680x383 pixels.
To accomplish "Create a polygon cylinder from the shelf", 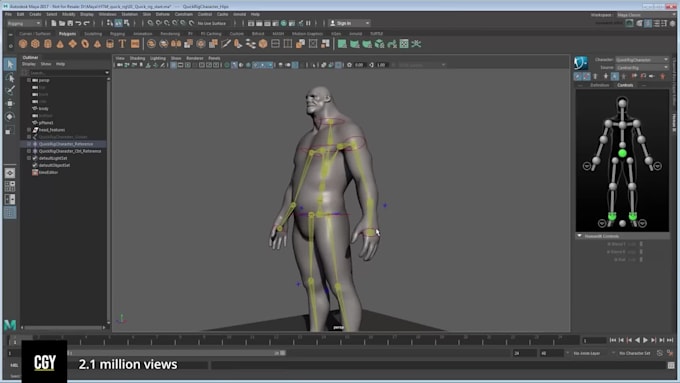I will click(48, 44).
